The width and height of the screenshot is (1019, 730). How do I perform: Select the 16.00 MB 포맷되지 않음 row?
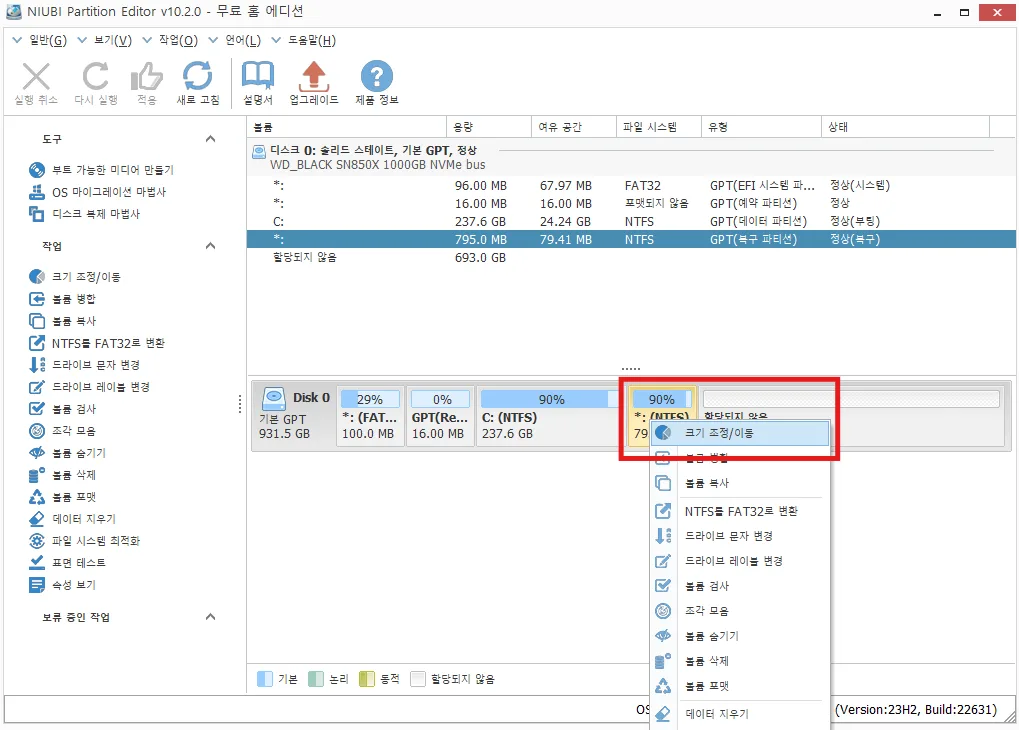click(631, 203)
